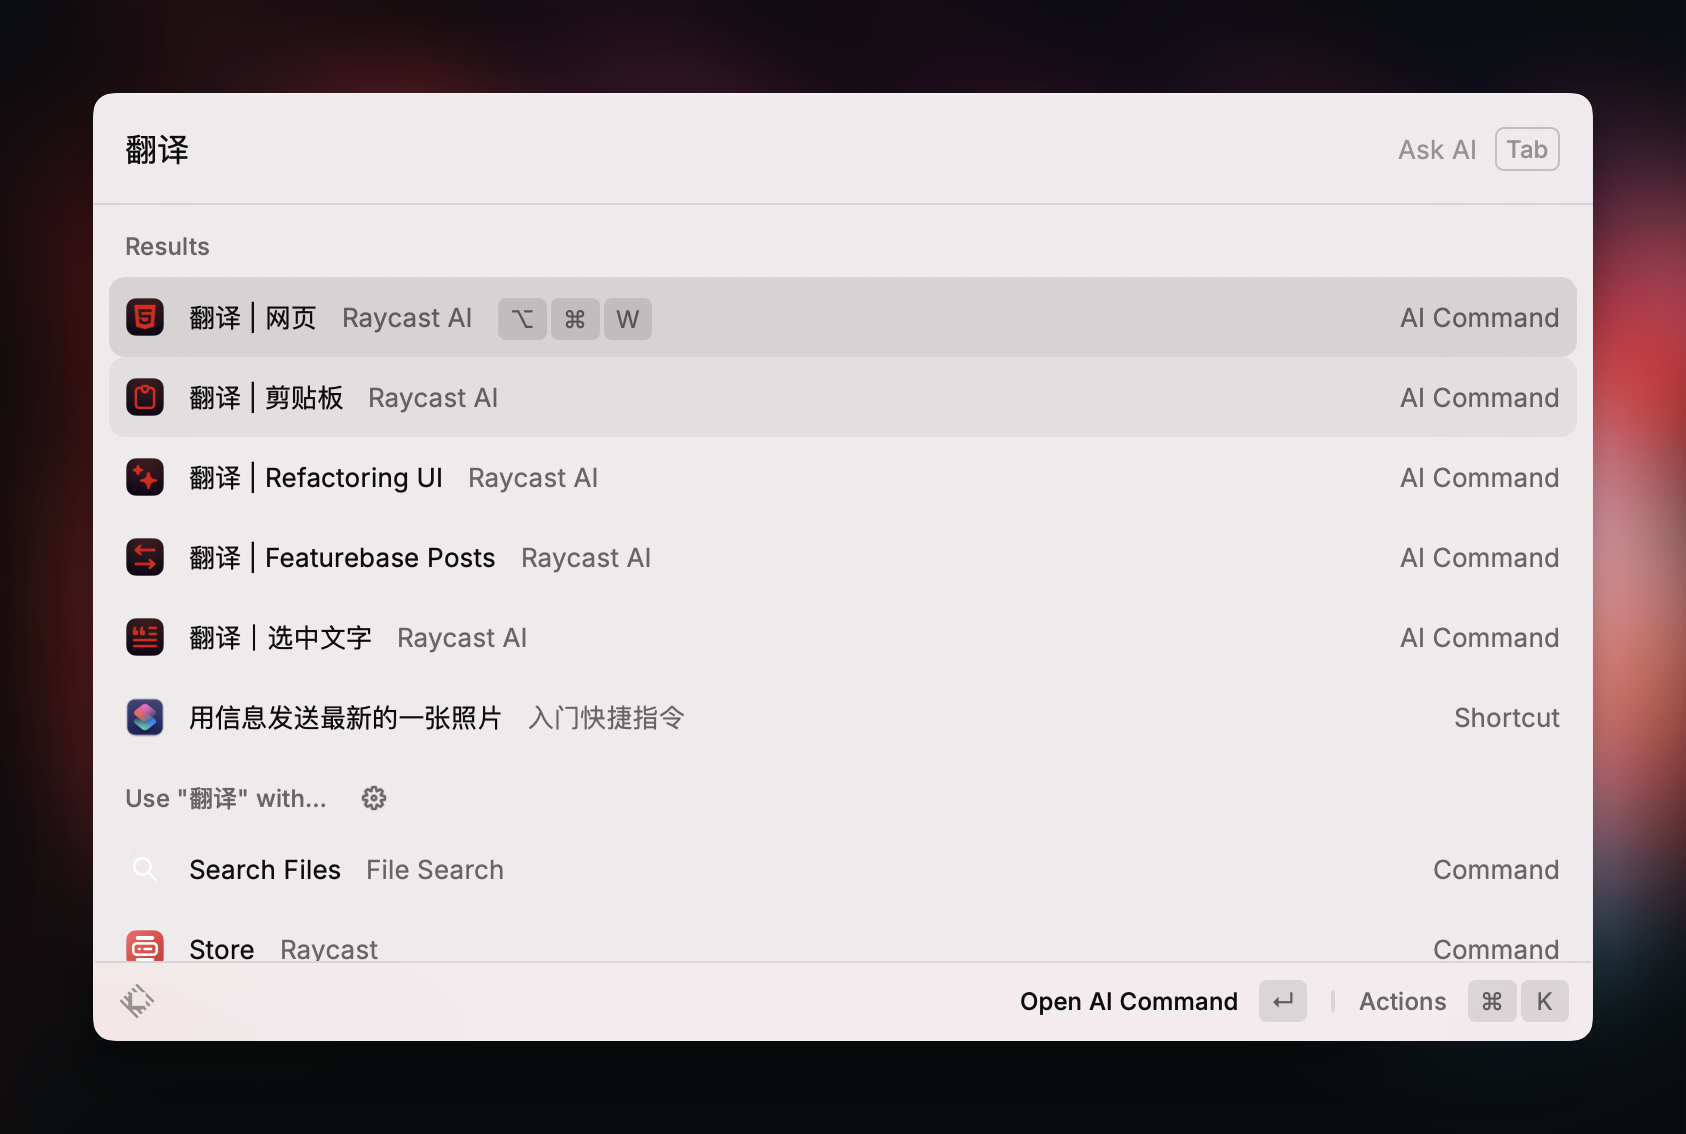Click Open AI Command in the bottom bar

[x=1128, y=1001]
